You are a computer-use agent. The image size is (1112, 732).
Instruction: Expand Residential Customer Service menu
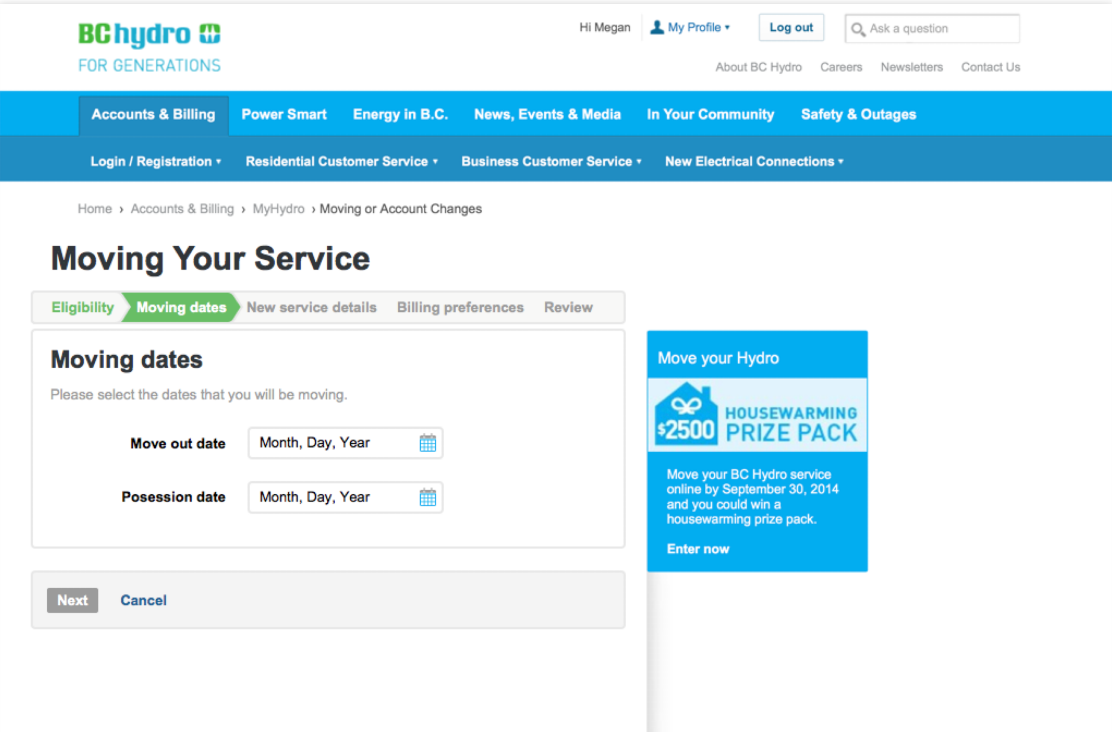pos(342,161)
